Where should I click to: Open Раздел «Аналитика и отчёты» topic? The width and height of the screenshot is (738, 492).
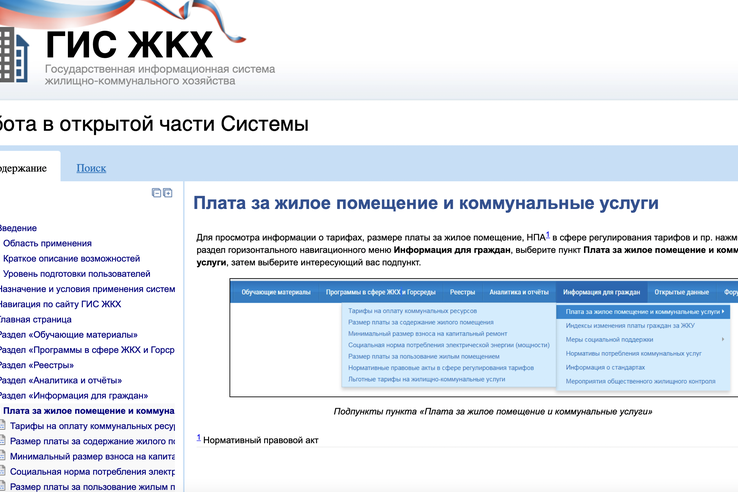61,380
